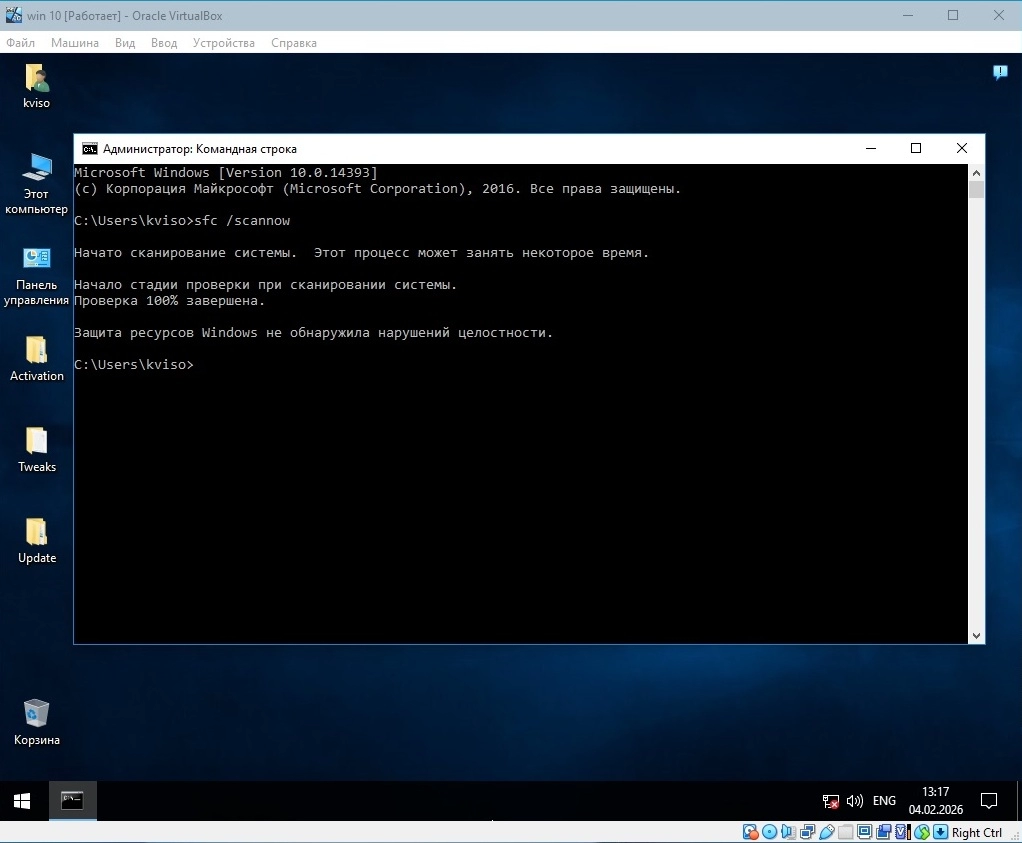Click the cmd system menu icon in title bar
Viewport: 1022px width, 843px height.
click(x=89, y=149)
